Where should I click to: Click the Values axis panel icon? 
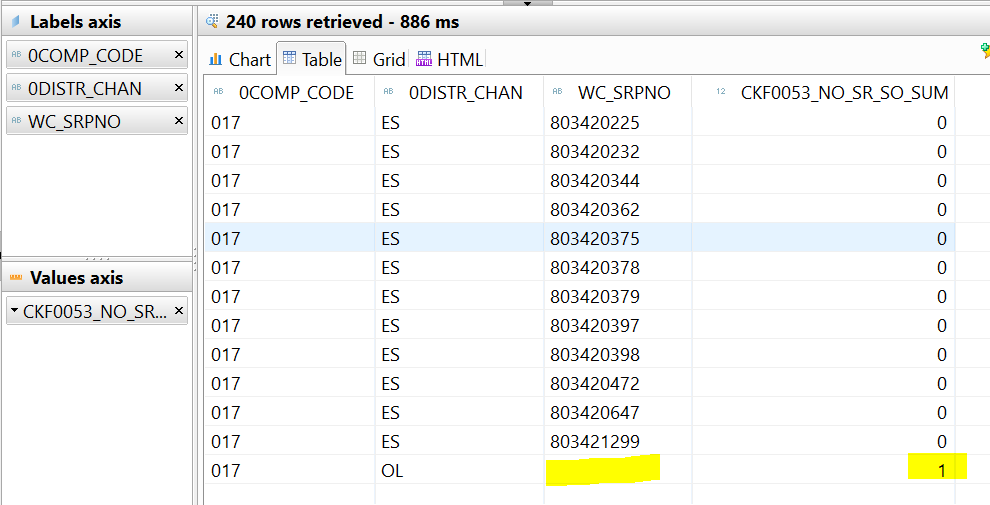point(15,278)
